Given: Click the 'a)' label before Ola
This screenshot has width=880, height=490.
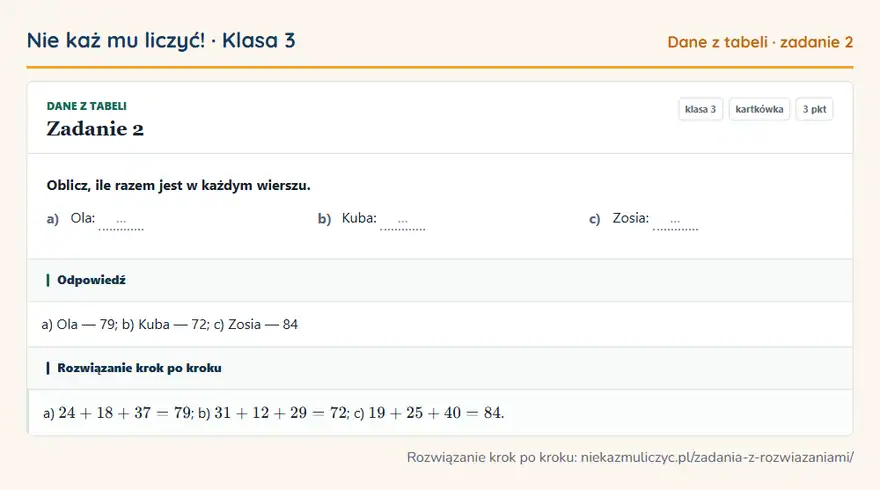Looking at the screenshot, I should tap(53, 219).
